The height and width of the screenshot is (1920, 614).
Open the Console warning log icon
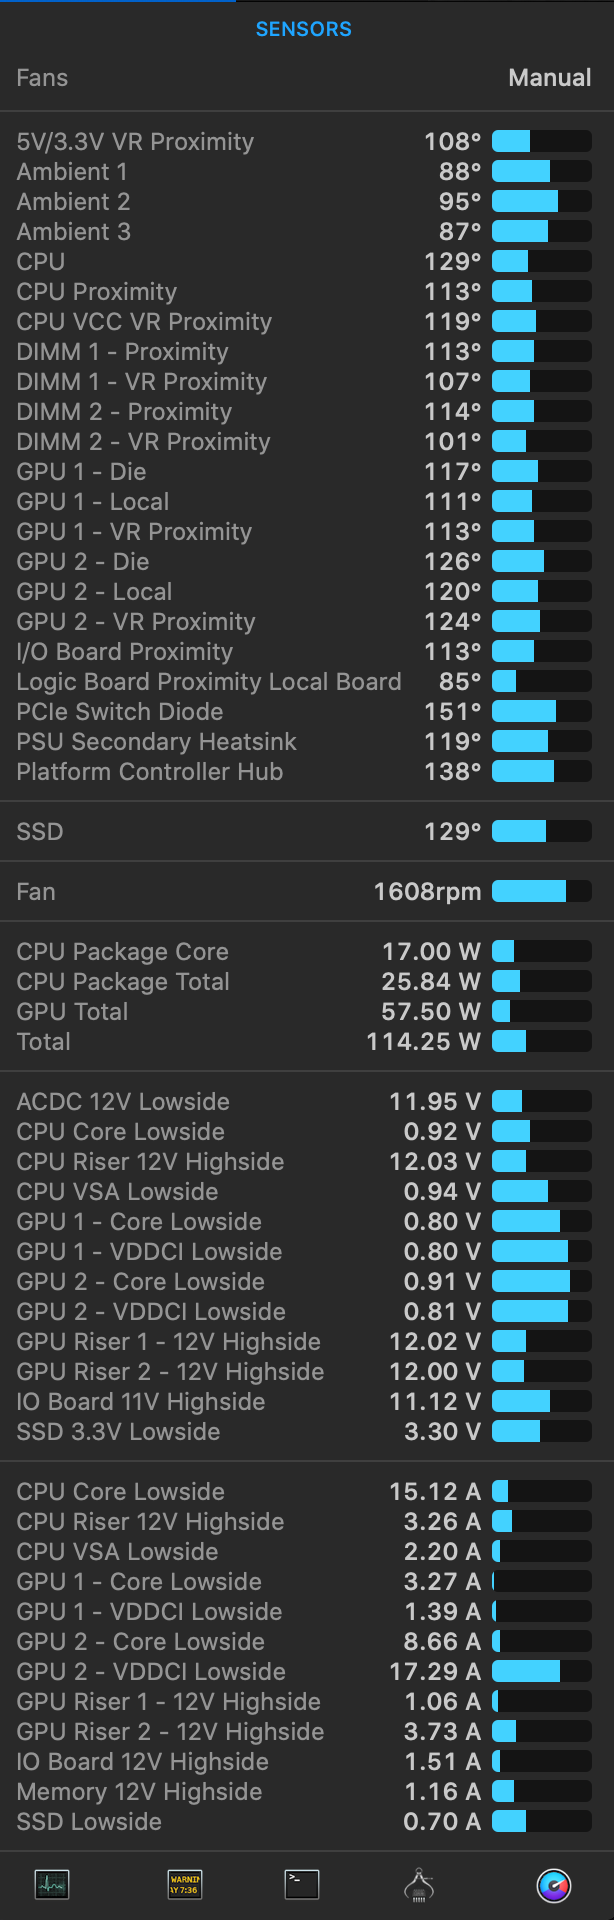[184, 1885]
